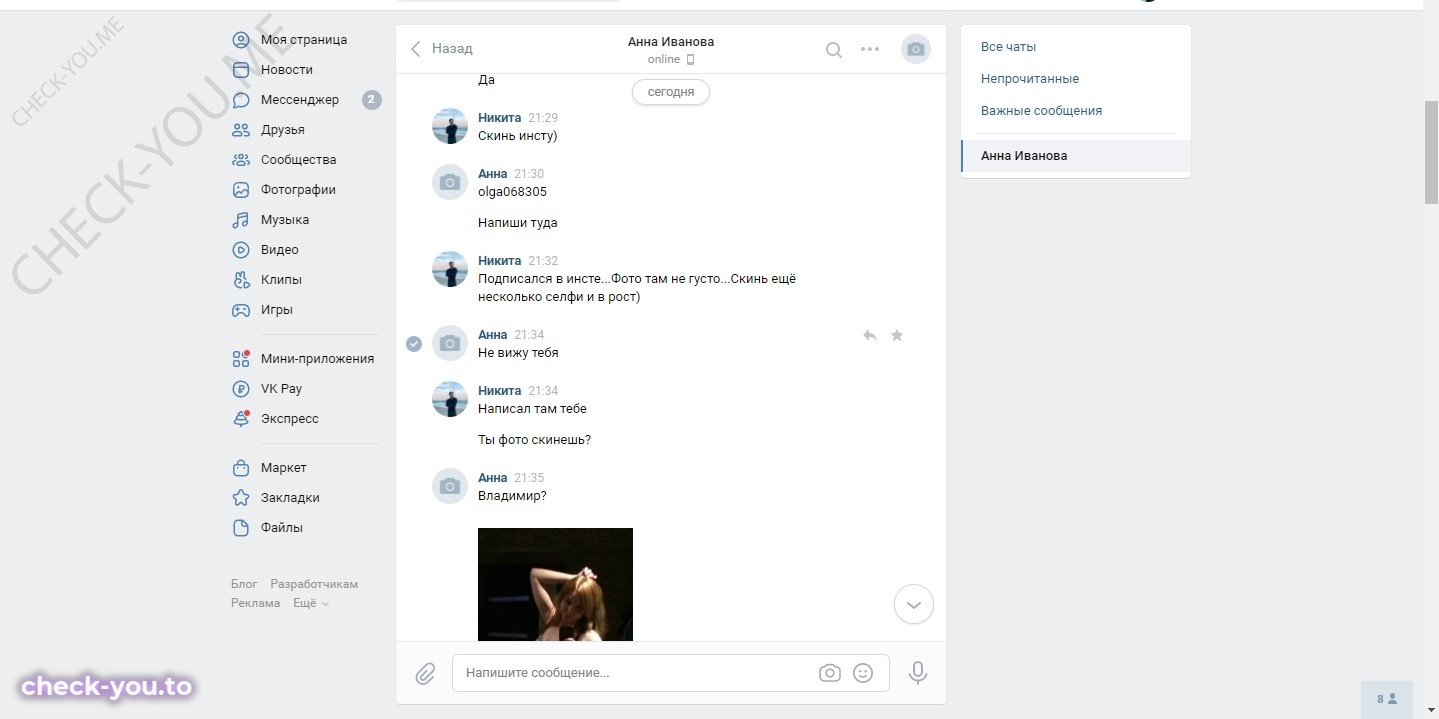Open Анна Иванова's avatar in chat header
Screen dimensions: 1439x719
pyautogui.click(x=916, y=49)
